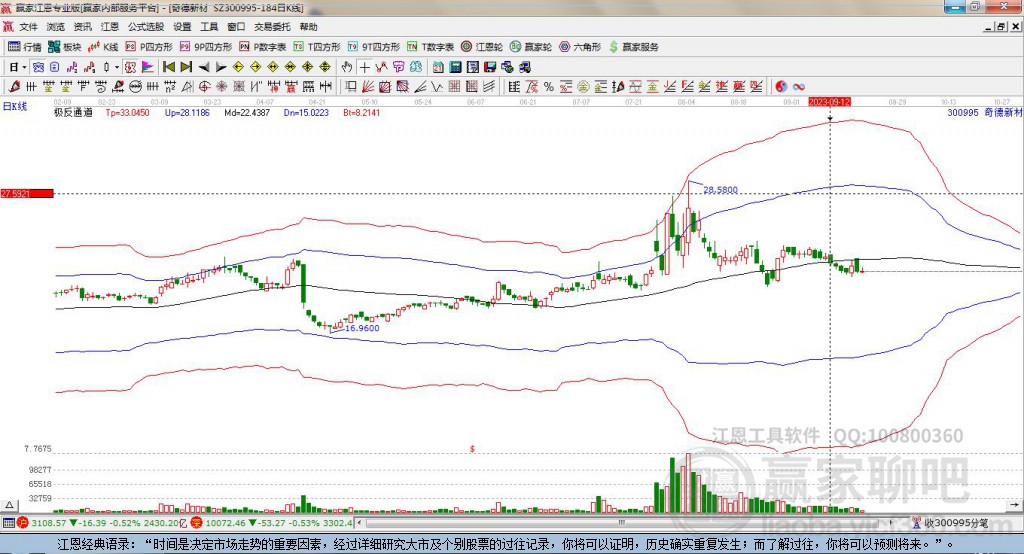The height and width of the screenshot is (554, 1024).
Task: Click the 日K线 label
Action: 15,106
